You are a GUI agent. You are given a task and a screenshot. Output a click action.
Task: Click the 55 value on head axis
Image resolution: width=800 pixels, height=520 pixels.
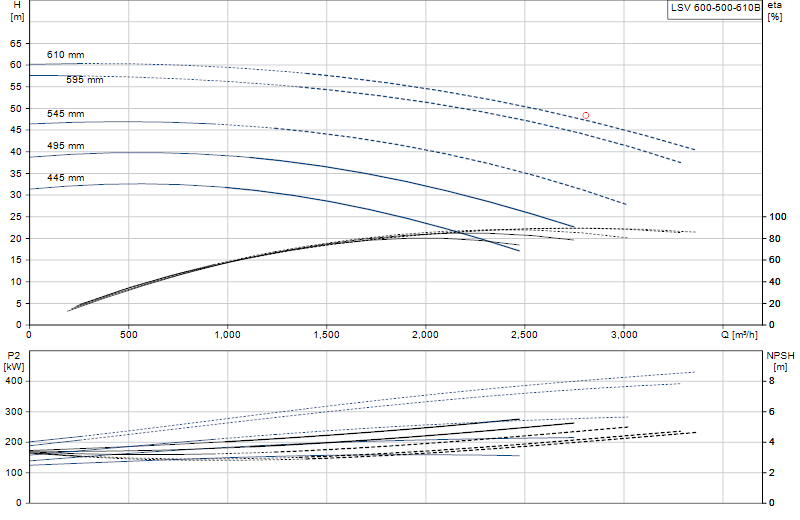click(x=16, y=87)
